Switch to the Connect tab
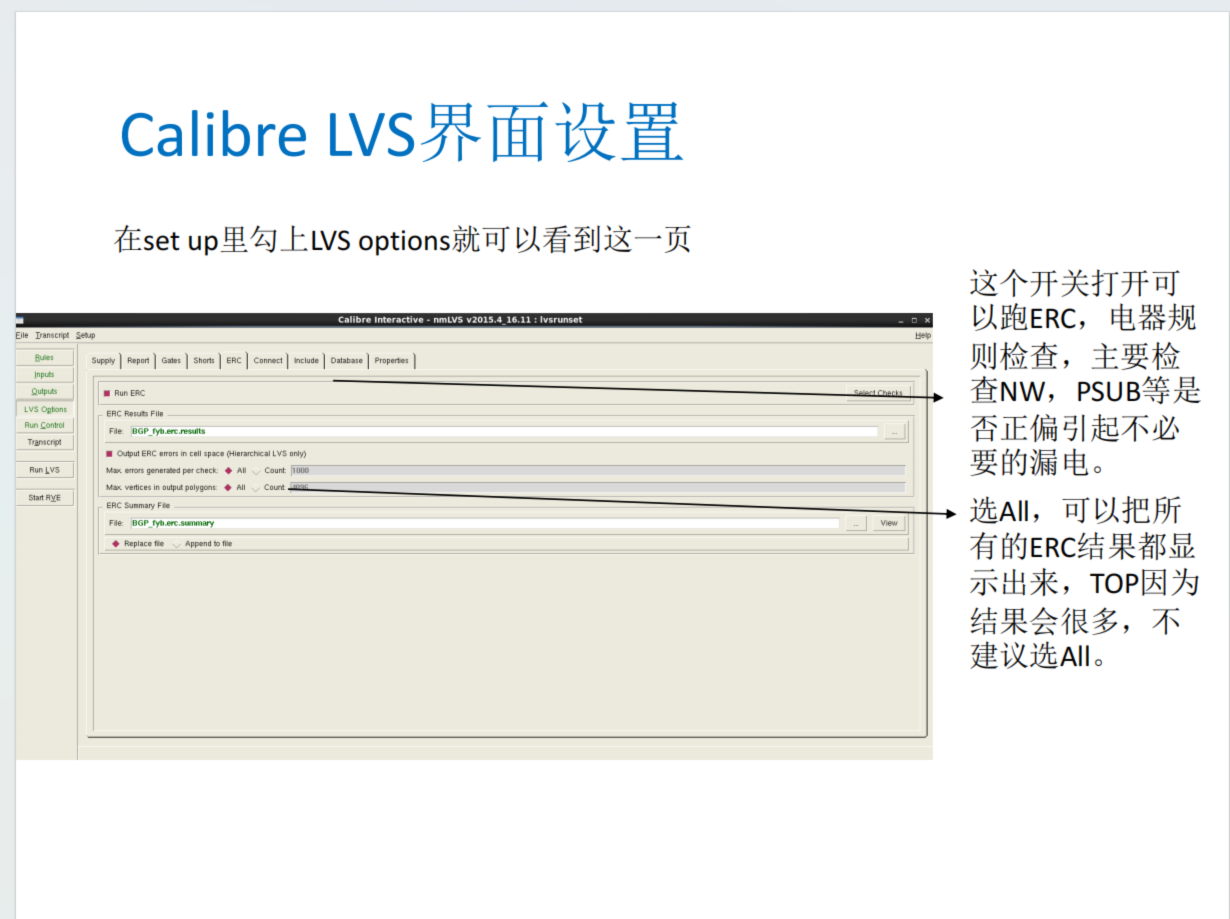1230x919 pixels. click(x=268, y=361)
